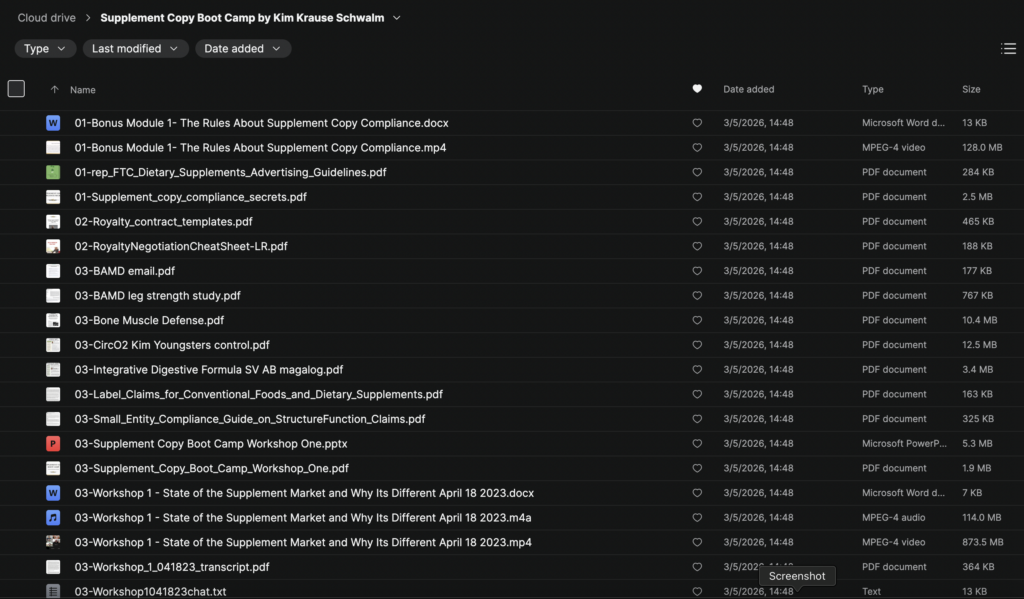Screen dimensions: 1024x599
Task: Favorite the Bonus Module 1 docx file
Action: 697,123
